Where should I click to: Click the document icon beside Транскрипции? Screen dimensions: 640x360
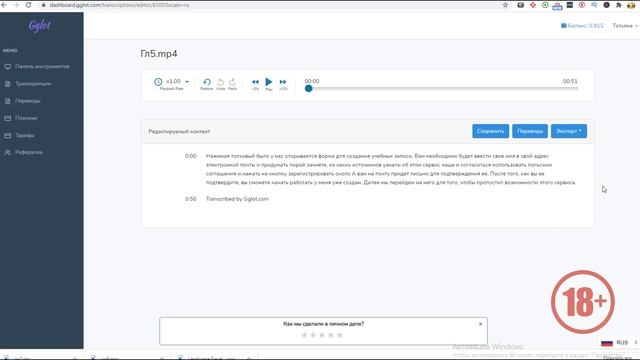[x=8, y=84]
